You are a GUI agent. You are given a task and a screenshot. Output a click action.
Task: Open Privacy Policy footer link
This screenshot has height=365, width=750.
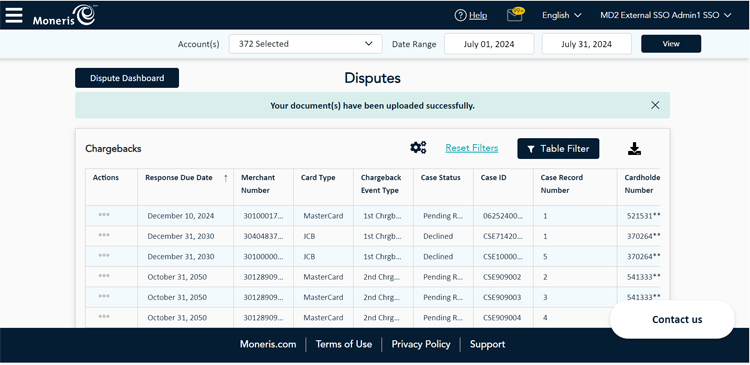421,344
